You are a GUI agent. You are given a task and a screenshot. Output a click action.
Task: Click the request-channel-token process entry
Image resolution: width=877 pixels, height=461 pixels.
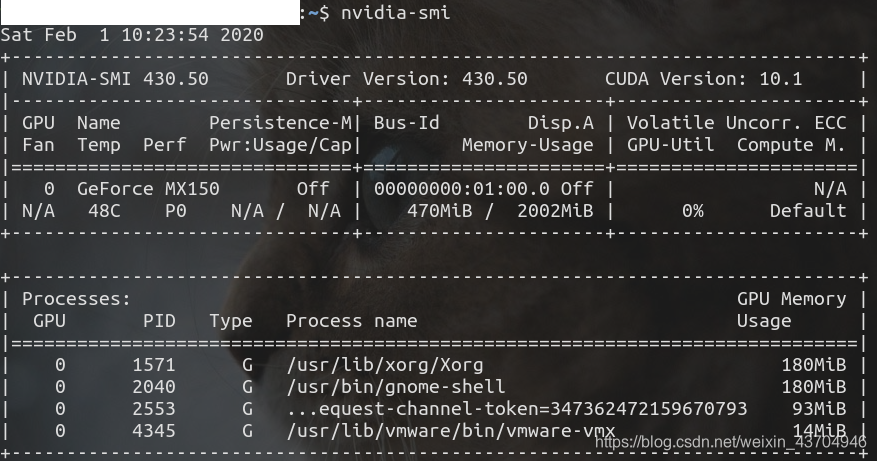tap(517, 409)
